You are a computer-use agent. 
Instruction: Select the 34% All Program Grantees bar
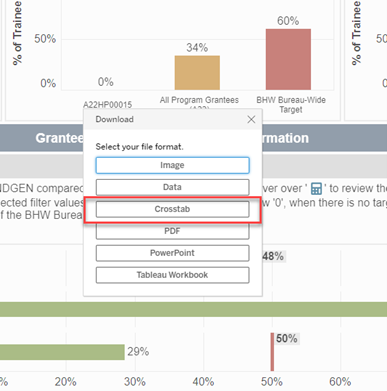197,73
